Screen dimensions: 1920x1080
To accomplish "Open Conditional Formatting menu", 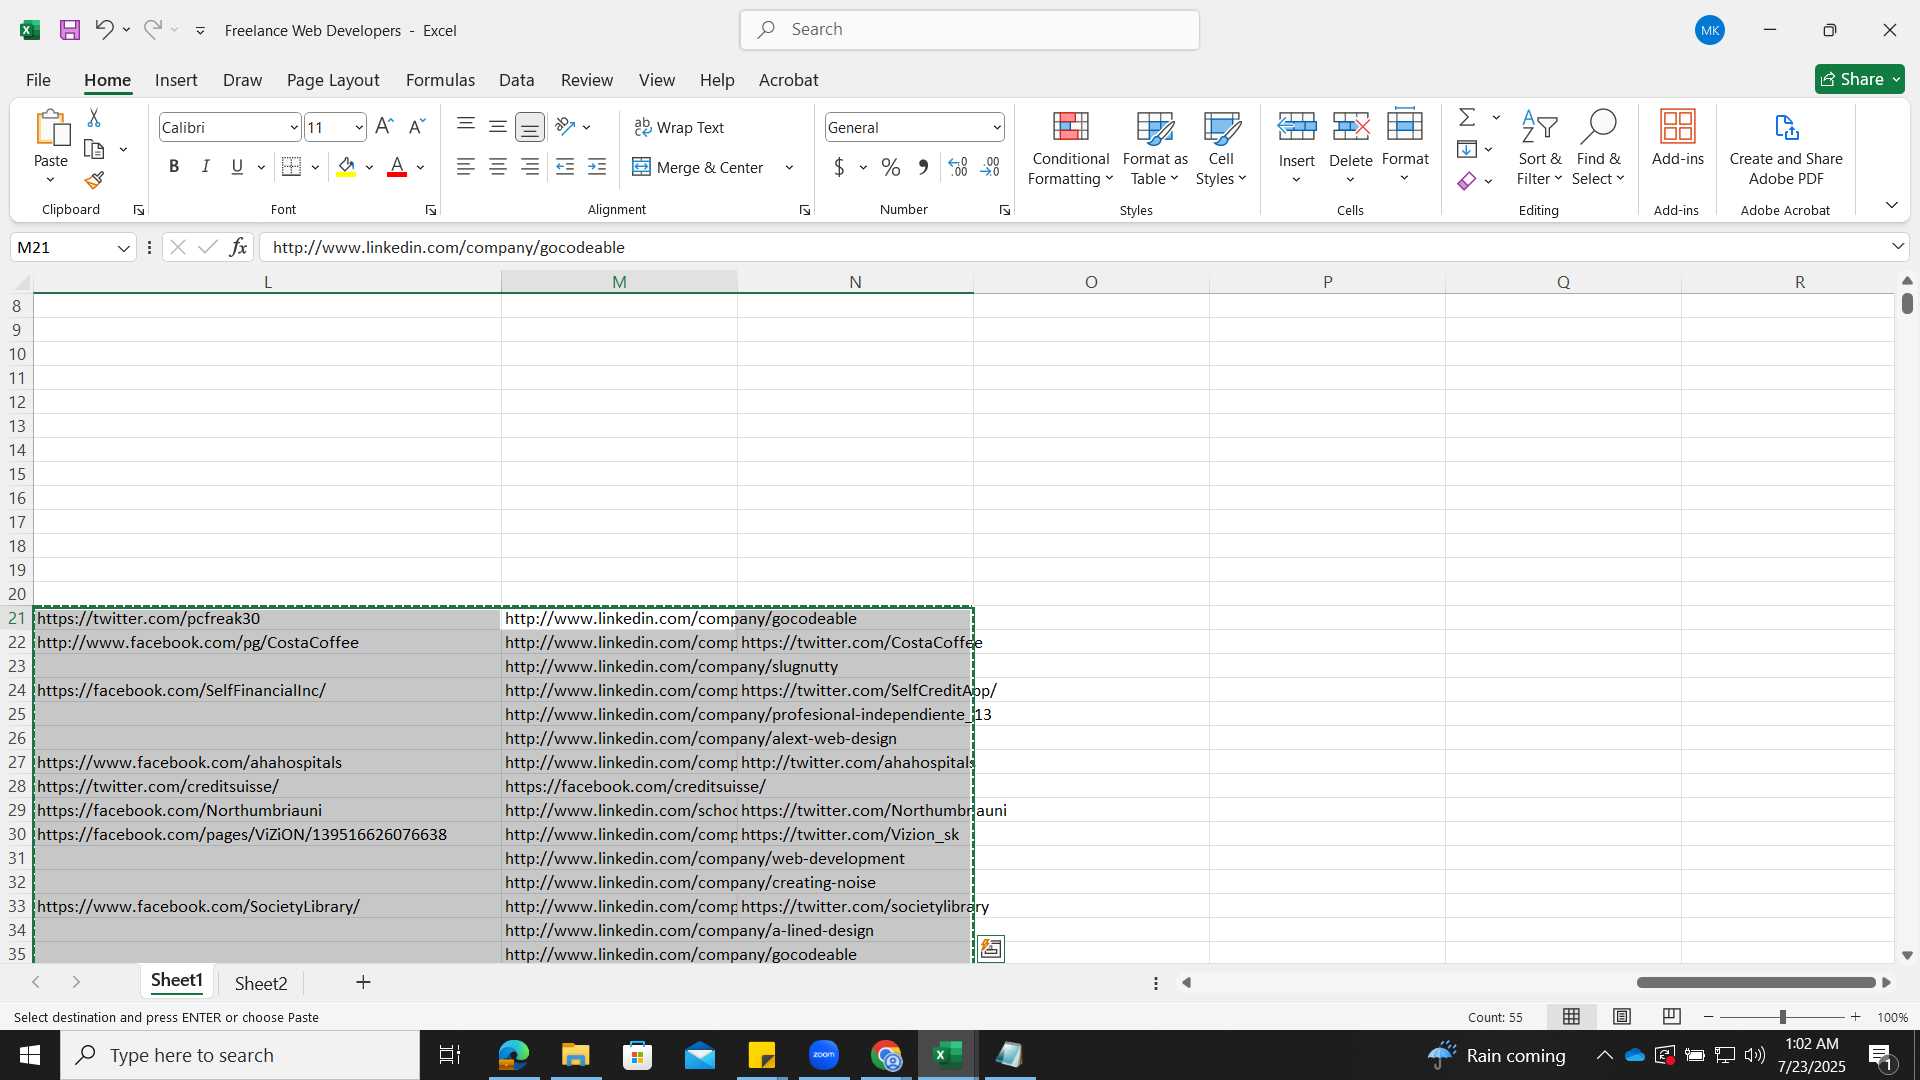I will click(1070, 149).
